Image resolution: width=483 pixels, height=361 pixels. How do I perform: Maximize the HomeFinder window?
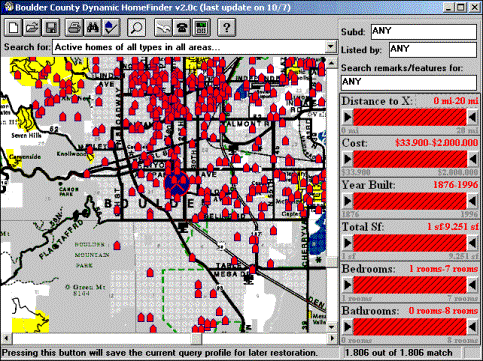coord(461,7)
